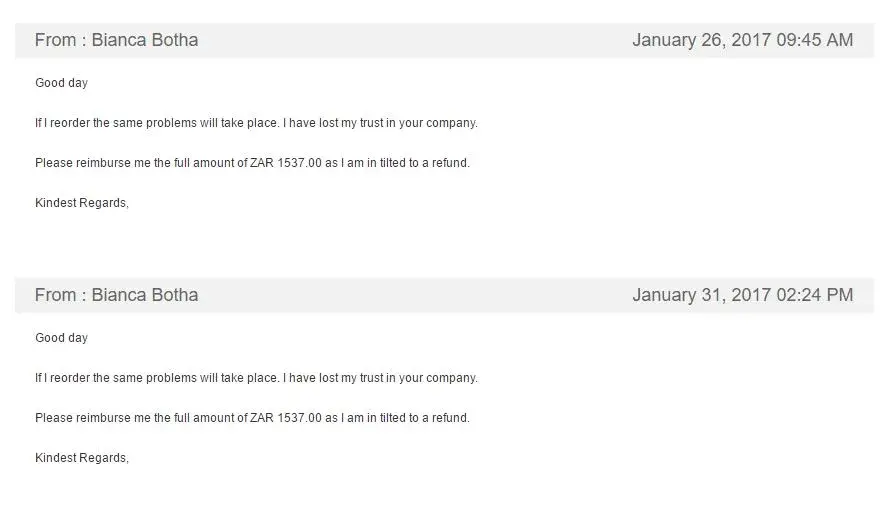This screenshot has height=512, width=896.
Task: Click the first 'From : Bianca Botha' header
Action: click(x=116, y=40)
